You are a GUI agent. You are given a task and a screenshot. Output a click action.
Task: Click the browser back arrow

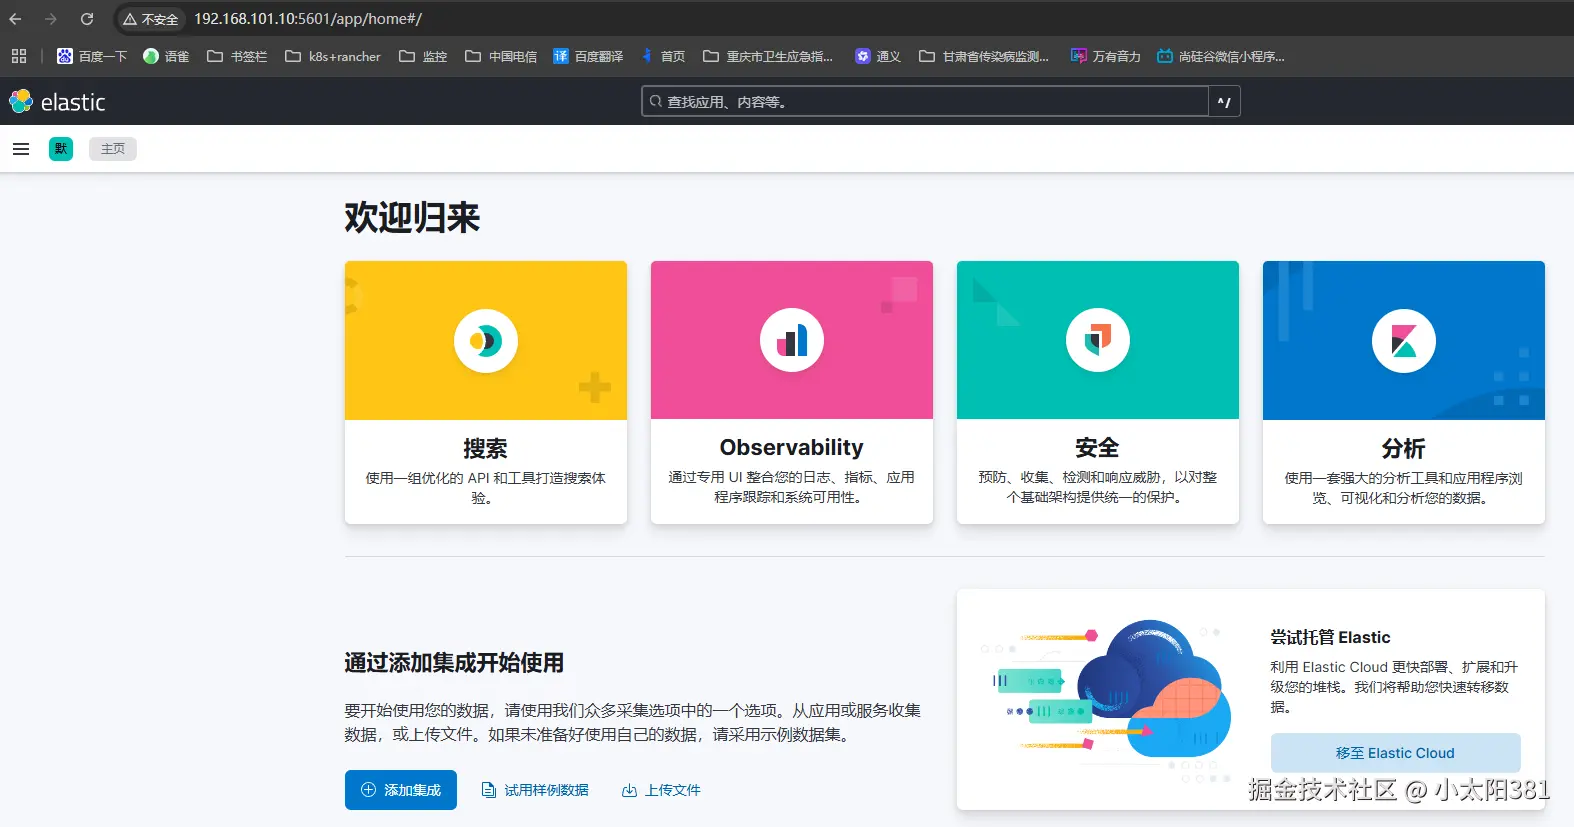(15, 19)
